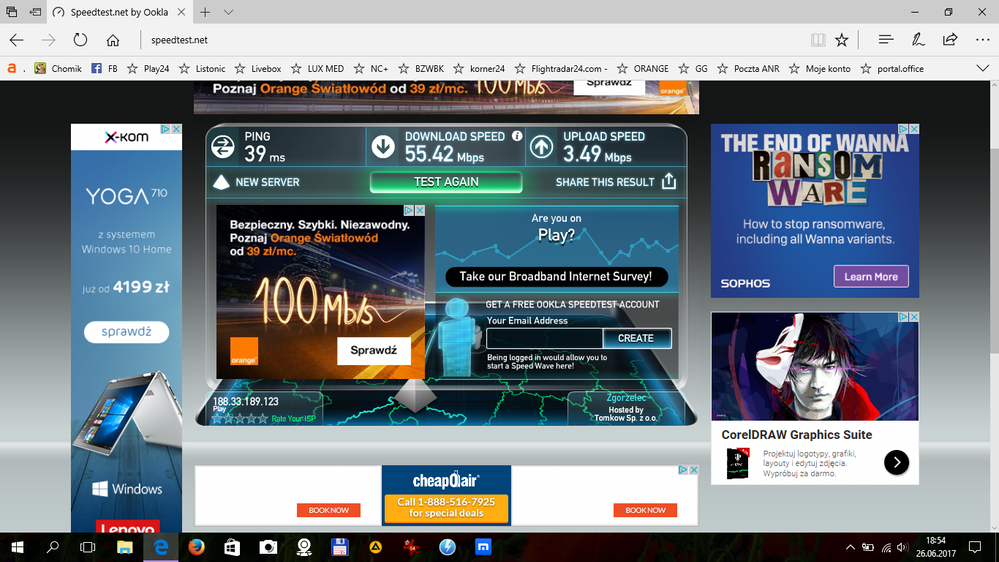Click right BOOK NOW on cheapOair ad
Image resolution: width=999 pixels, height=562 pixels.
tap(645, 510)
